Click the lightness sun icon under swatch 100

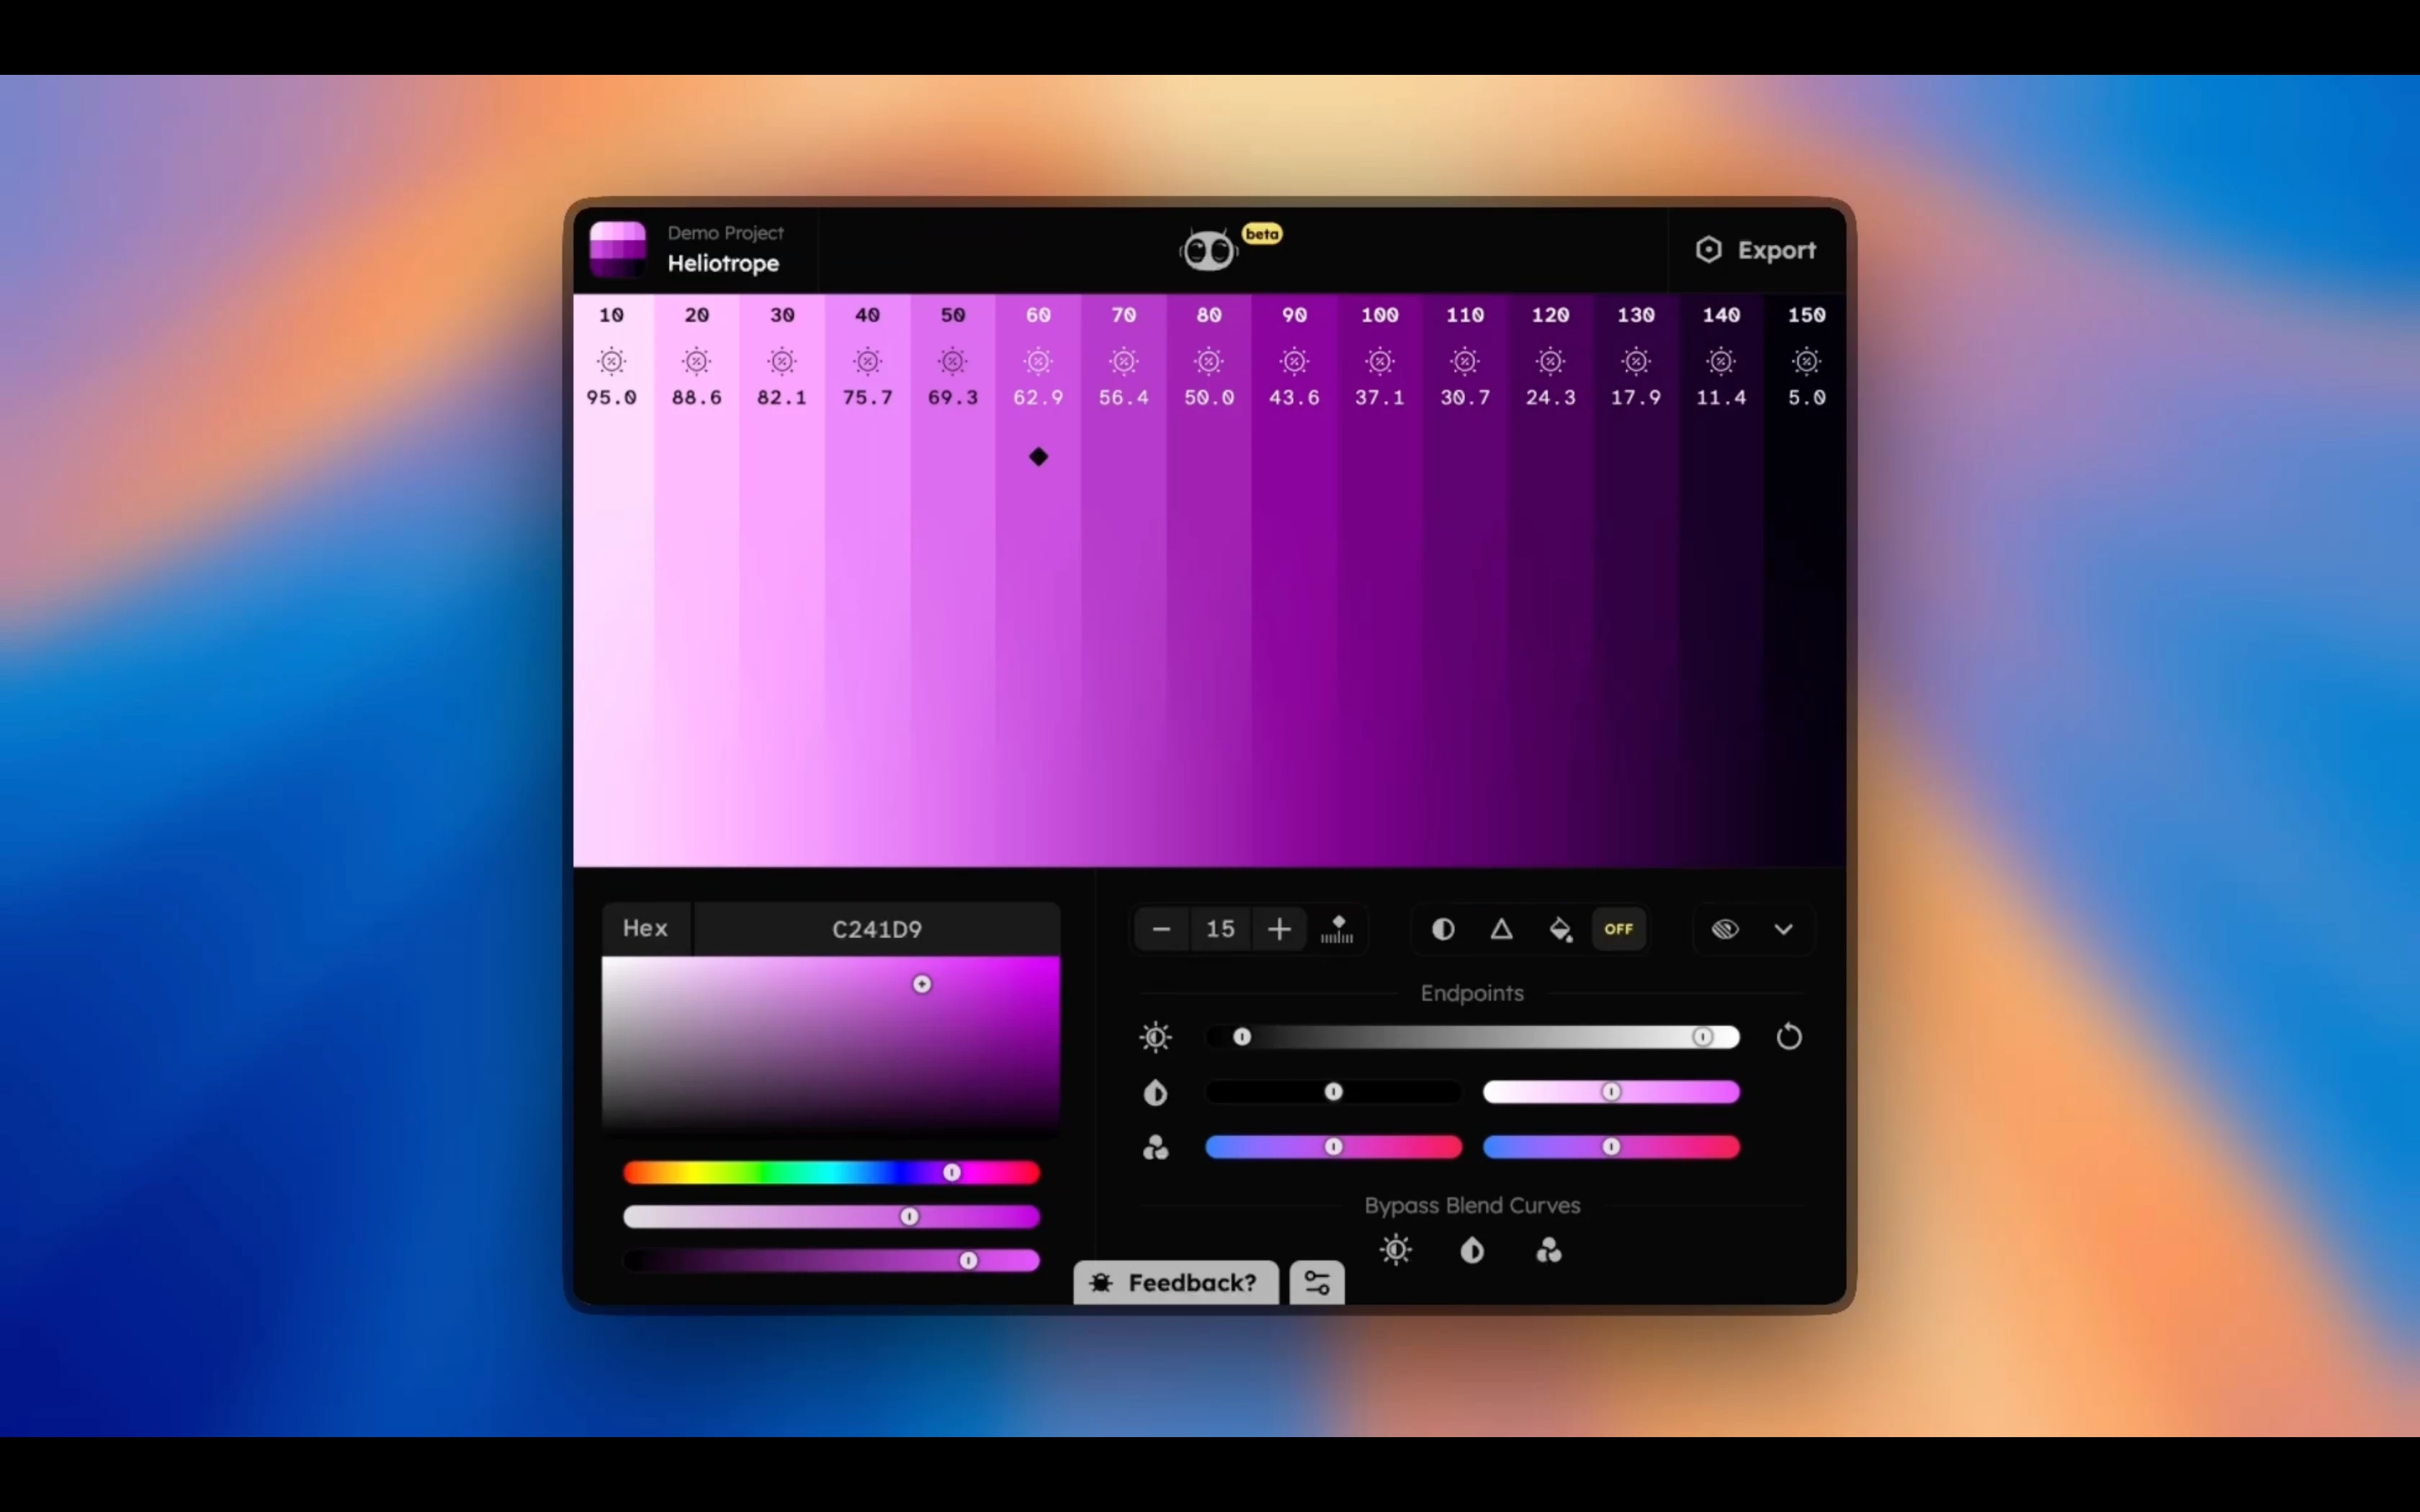tap(1380, 361)
